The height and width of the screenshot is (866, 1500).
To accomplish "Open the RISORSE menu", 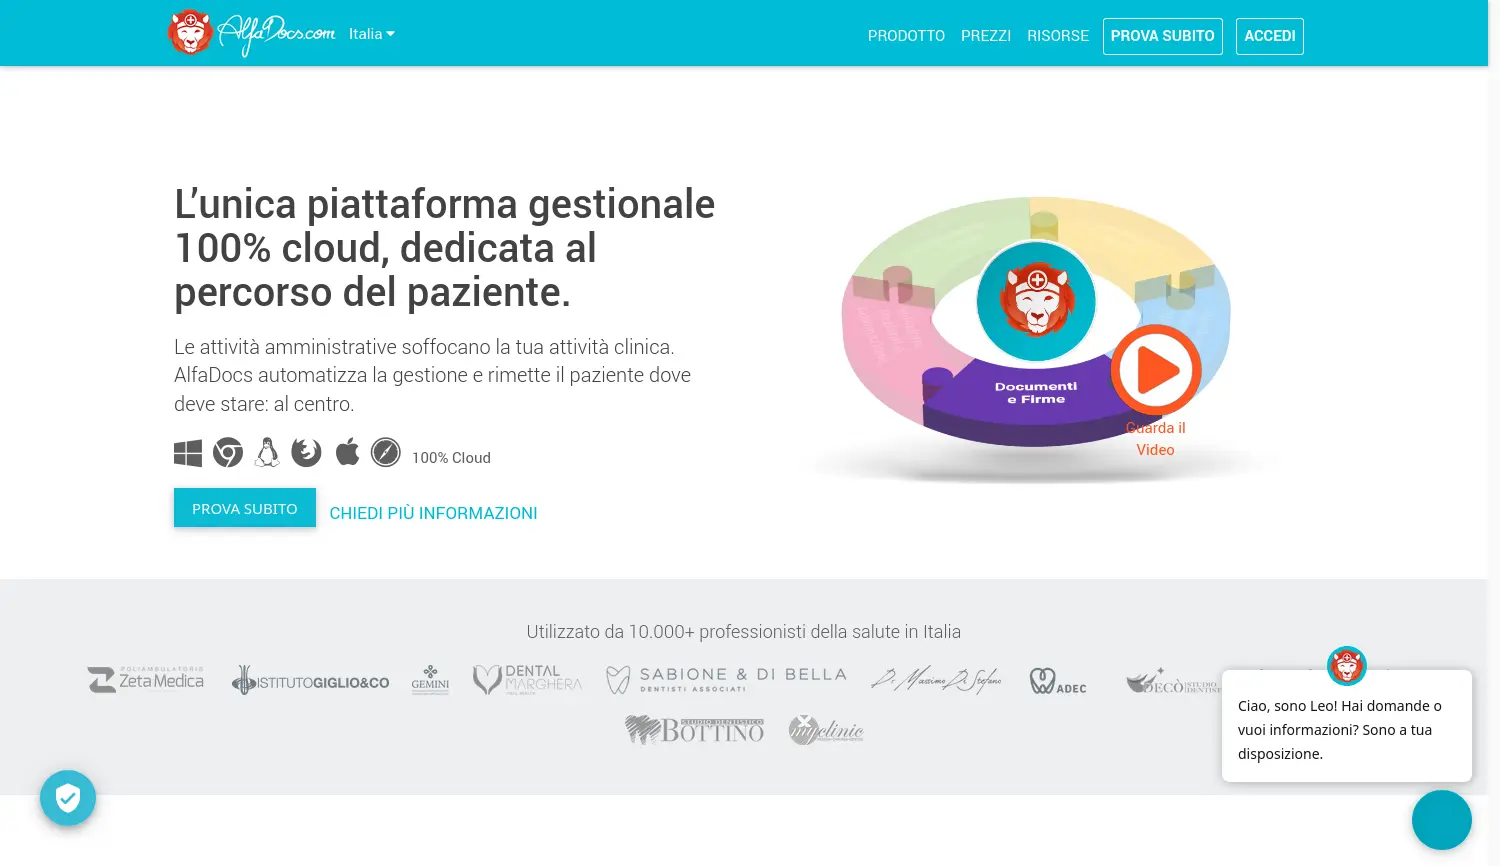I will [x=1058, y=36].
